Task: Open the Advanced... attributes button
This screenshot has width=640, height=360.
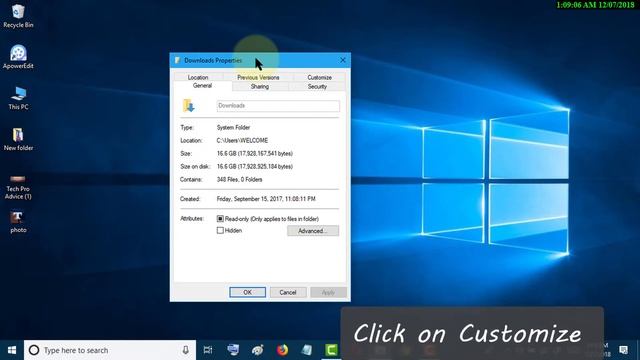Action: tap(313, 231)
